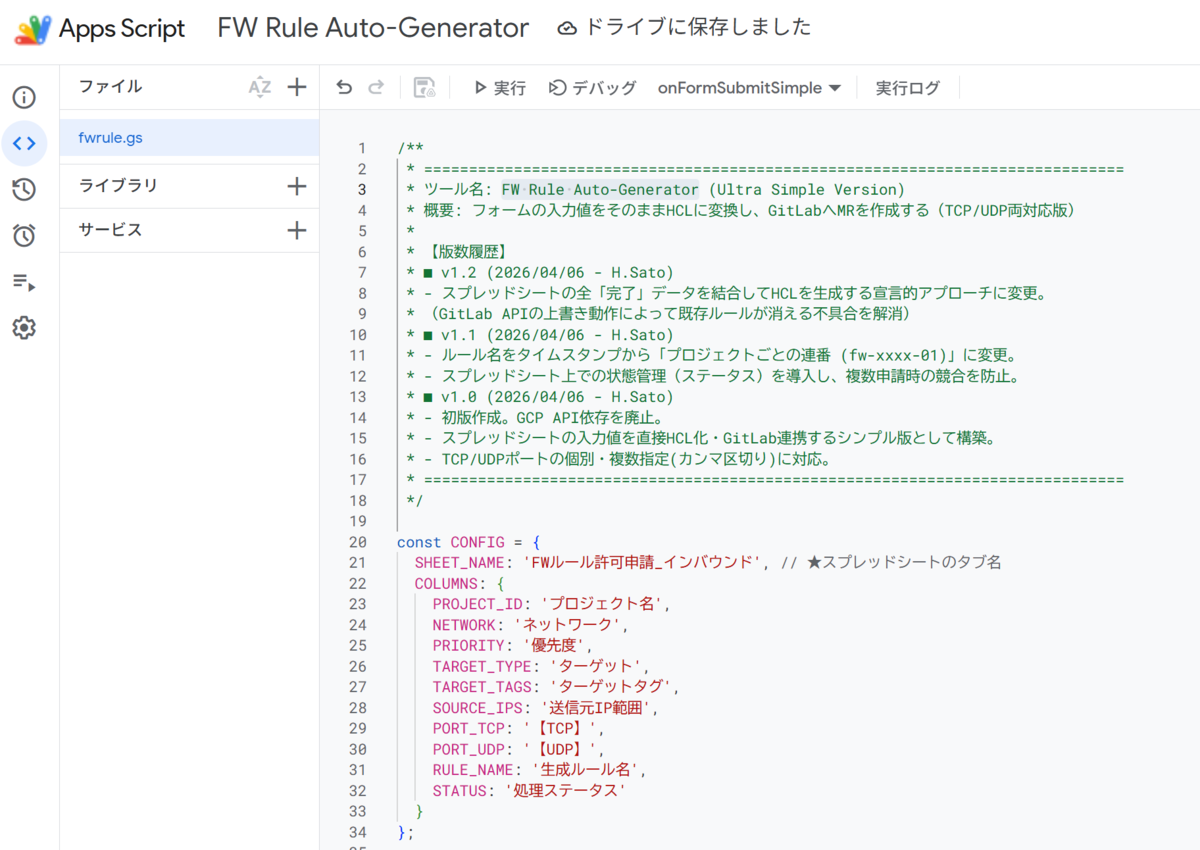Image resolution: width=1200 pixels, height=850 pixels.
Task: Run the selected function (実行)
Action: 500,88
